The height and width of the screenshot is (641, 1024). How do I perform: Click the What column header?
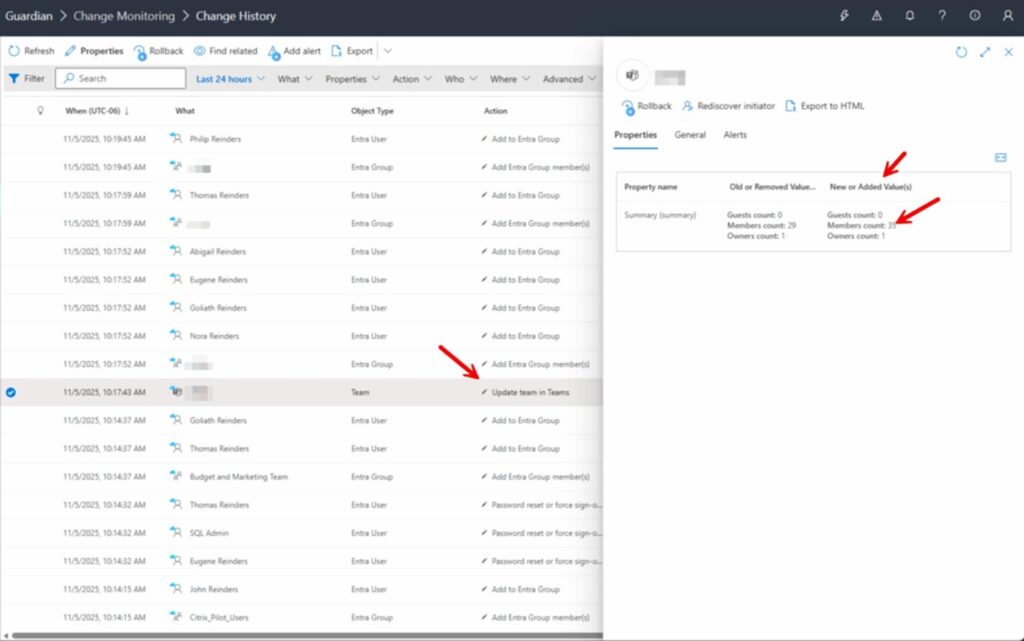[185, 111]
